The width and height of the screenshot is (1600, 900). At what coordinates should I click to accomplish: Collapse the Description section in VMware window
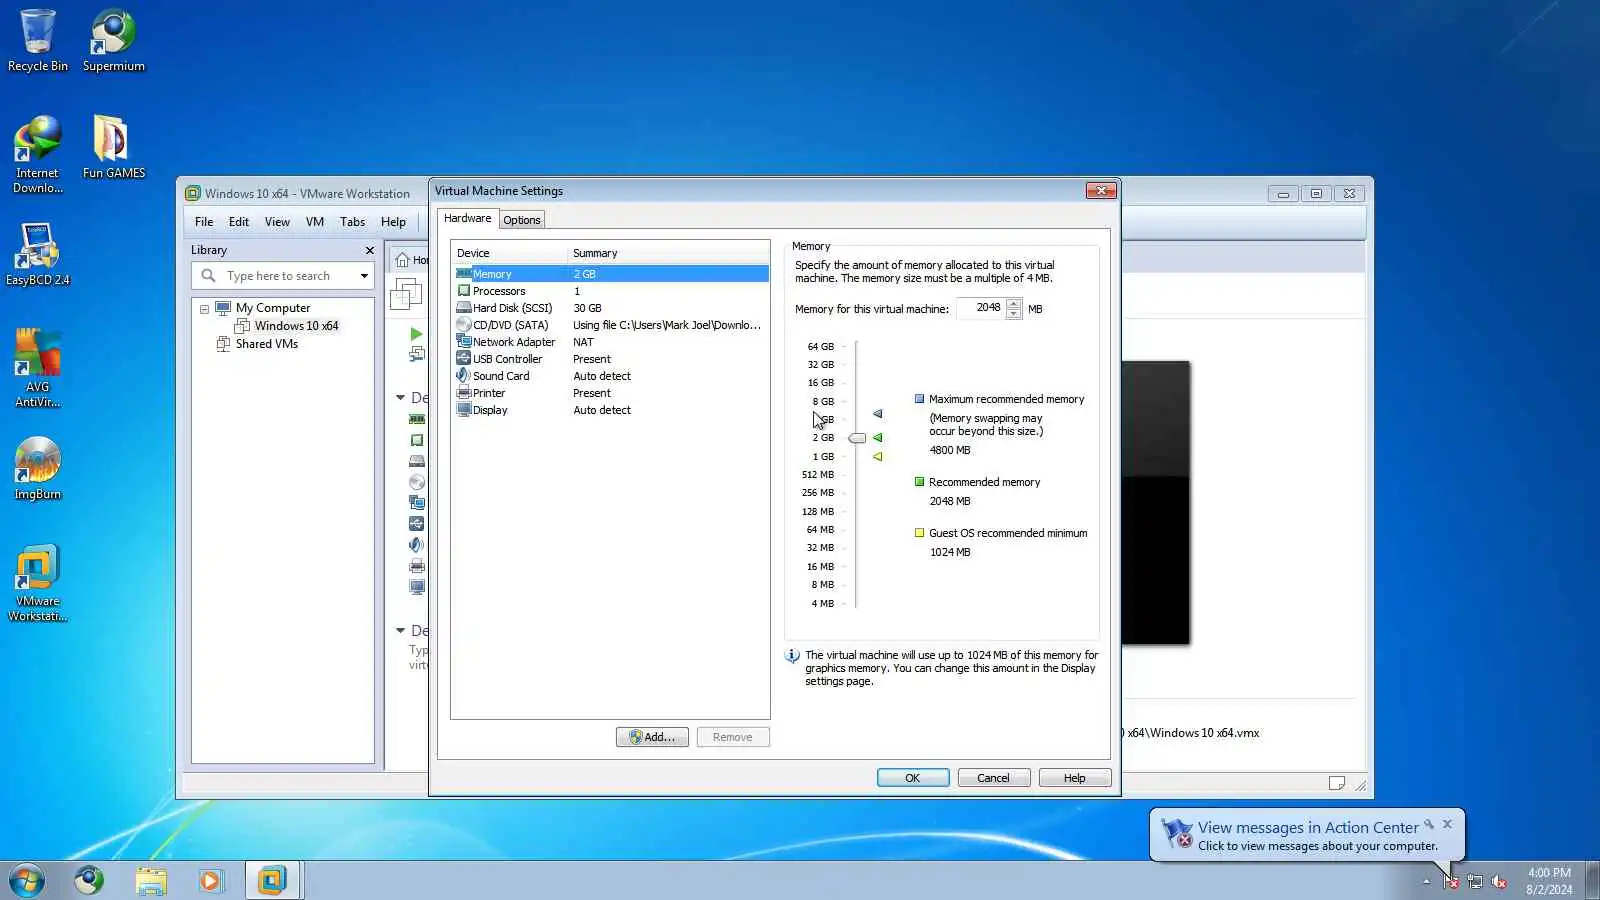(401, 631)
